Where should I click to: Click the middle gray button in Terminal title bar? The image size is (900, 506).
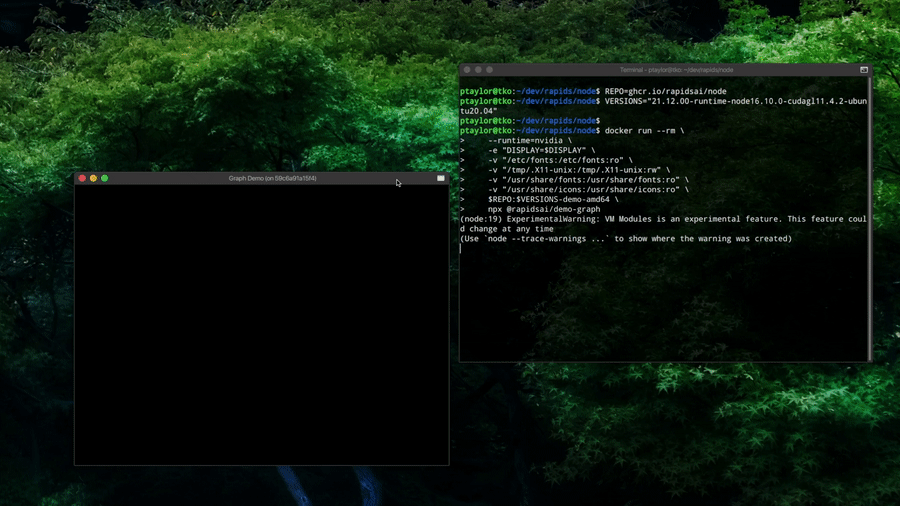478,70
